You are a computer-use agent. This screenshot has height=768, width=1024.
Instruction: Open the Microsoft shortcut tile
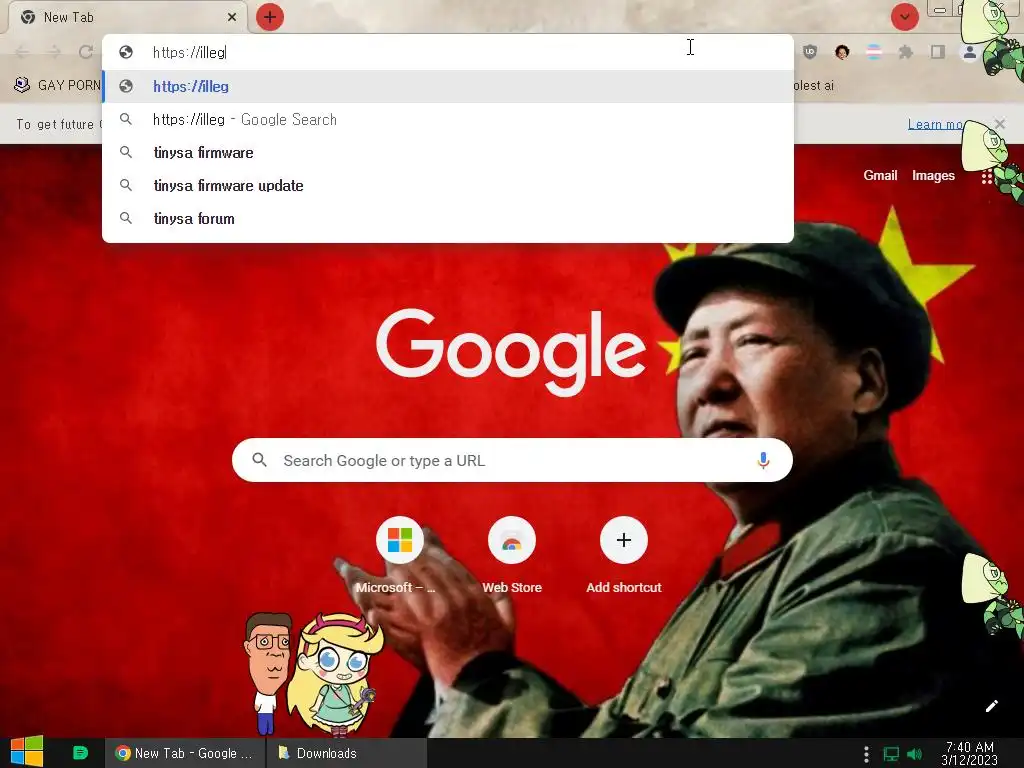[x=400, y=555]
